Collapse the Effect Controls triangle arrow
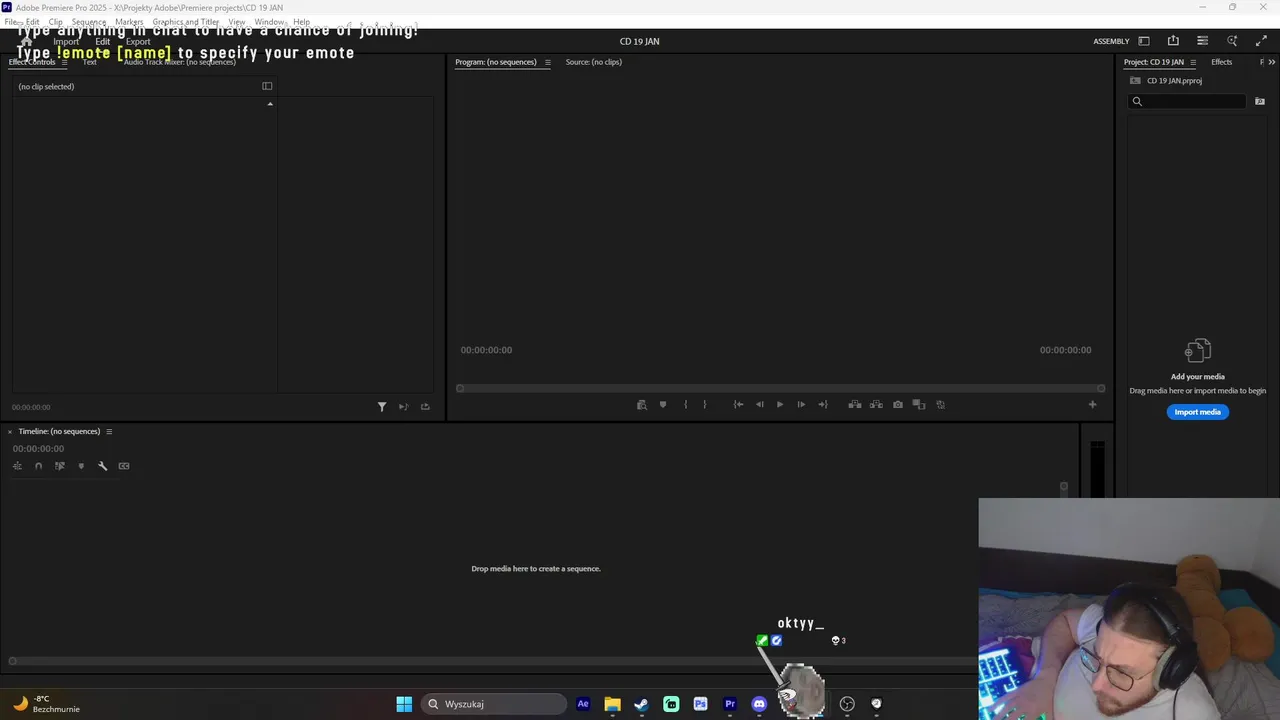1280x720 pixels. coord(270,104)
